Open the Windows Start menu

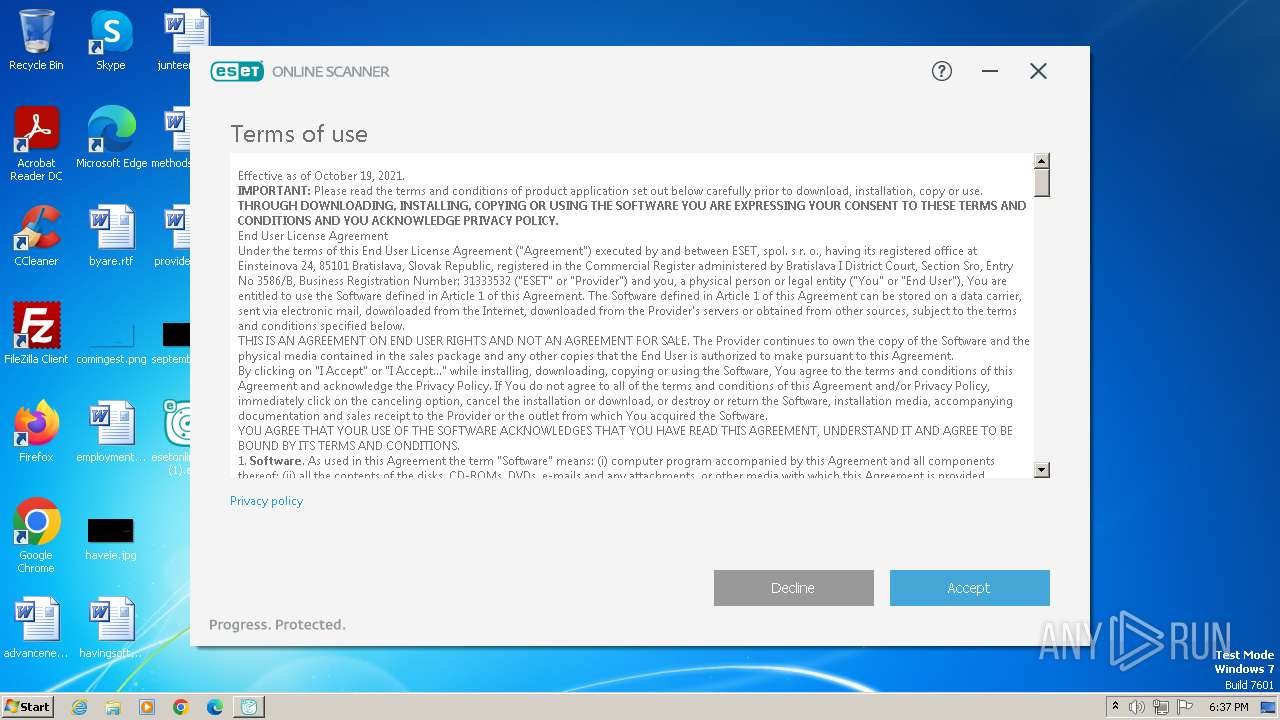28,707
